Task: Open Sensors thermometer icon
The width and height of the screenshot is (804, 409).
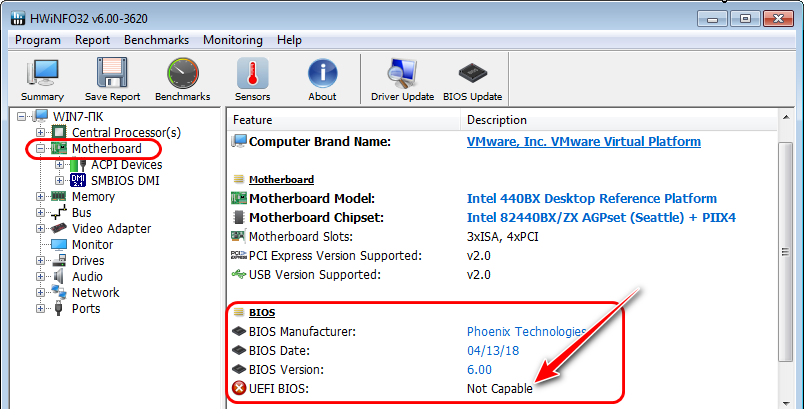Action: (x=253, y=73)
